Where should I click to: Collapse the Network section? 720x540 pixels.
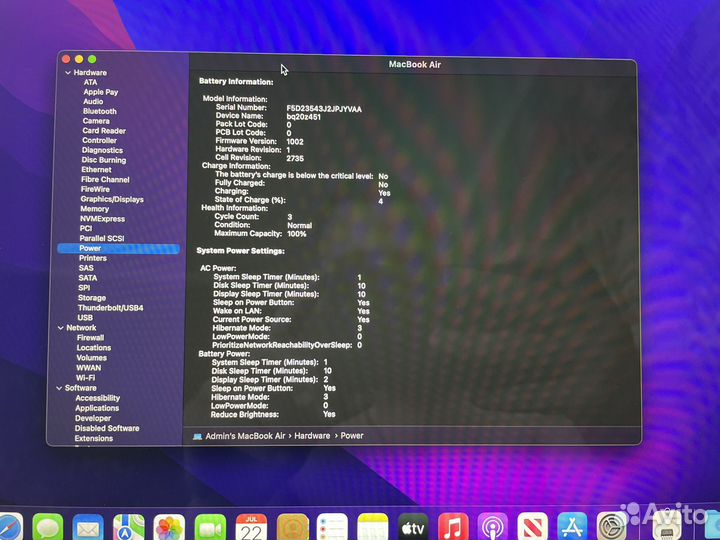[x=61, y=328]
